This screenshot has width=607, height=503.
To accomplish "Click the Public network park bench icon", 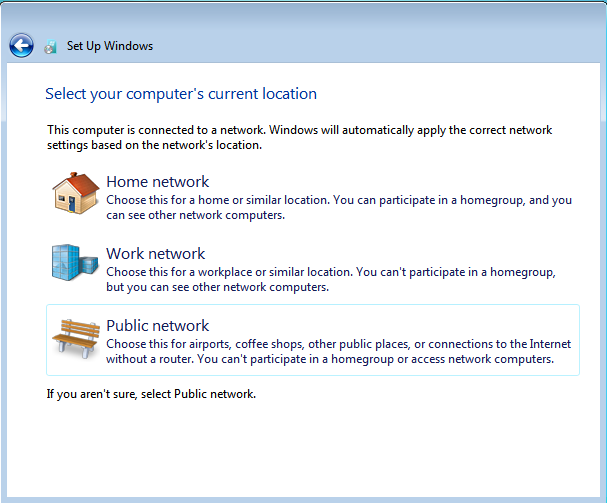I will click(x=76, y=338).
